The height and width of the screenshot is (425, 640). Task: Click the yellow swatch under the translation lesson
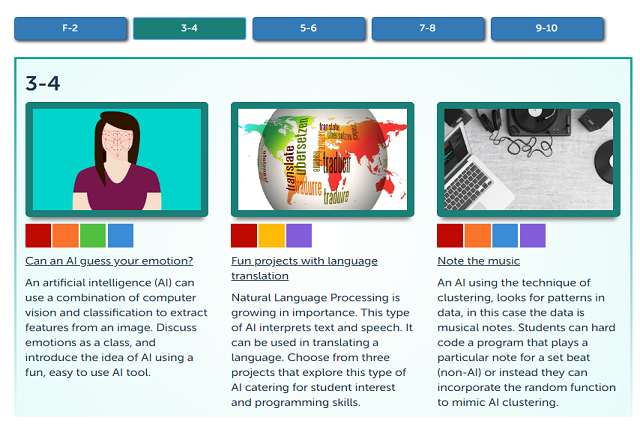(x=271, y=236)
